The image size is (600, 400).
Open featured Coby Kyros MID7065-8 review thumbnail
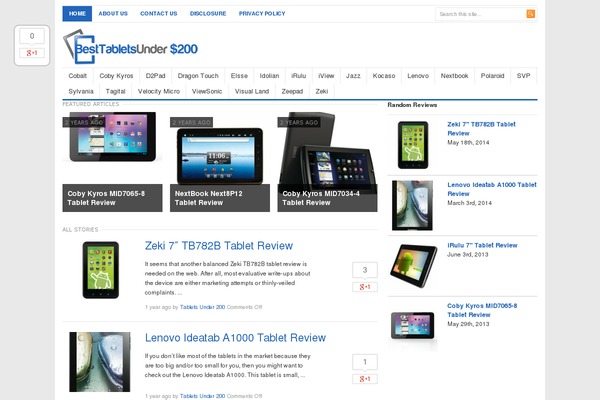112,147
